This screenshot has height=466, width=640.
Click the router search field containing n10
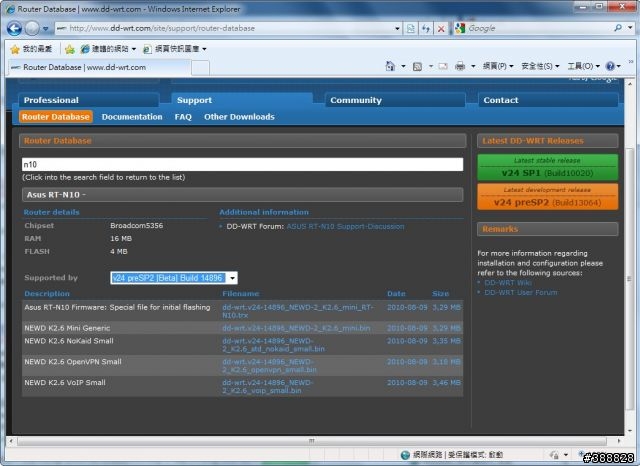pos(242,164)
